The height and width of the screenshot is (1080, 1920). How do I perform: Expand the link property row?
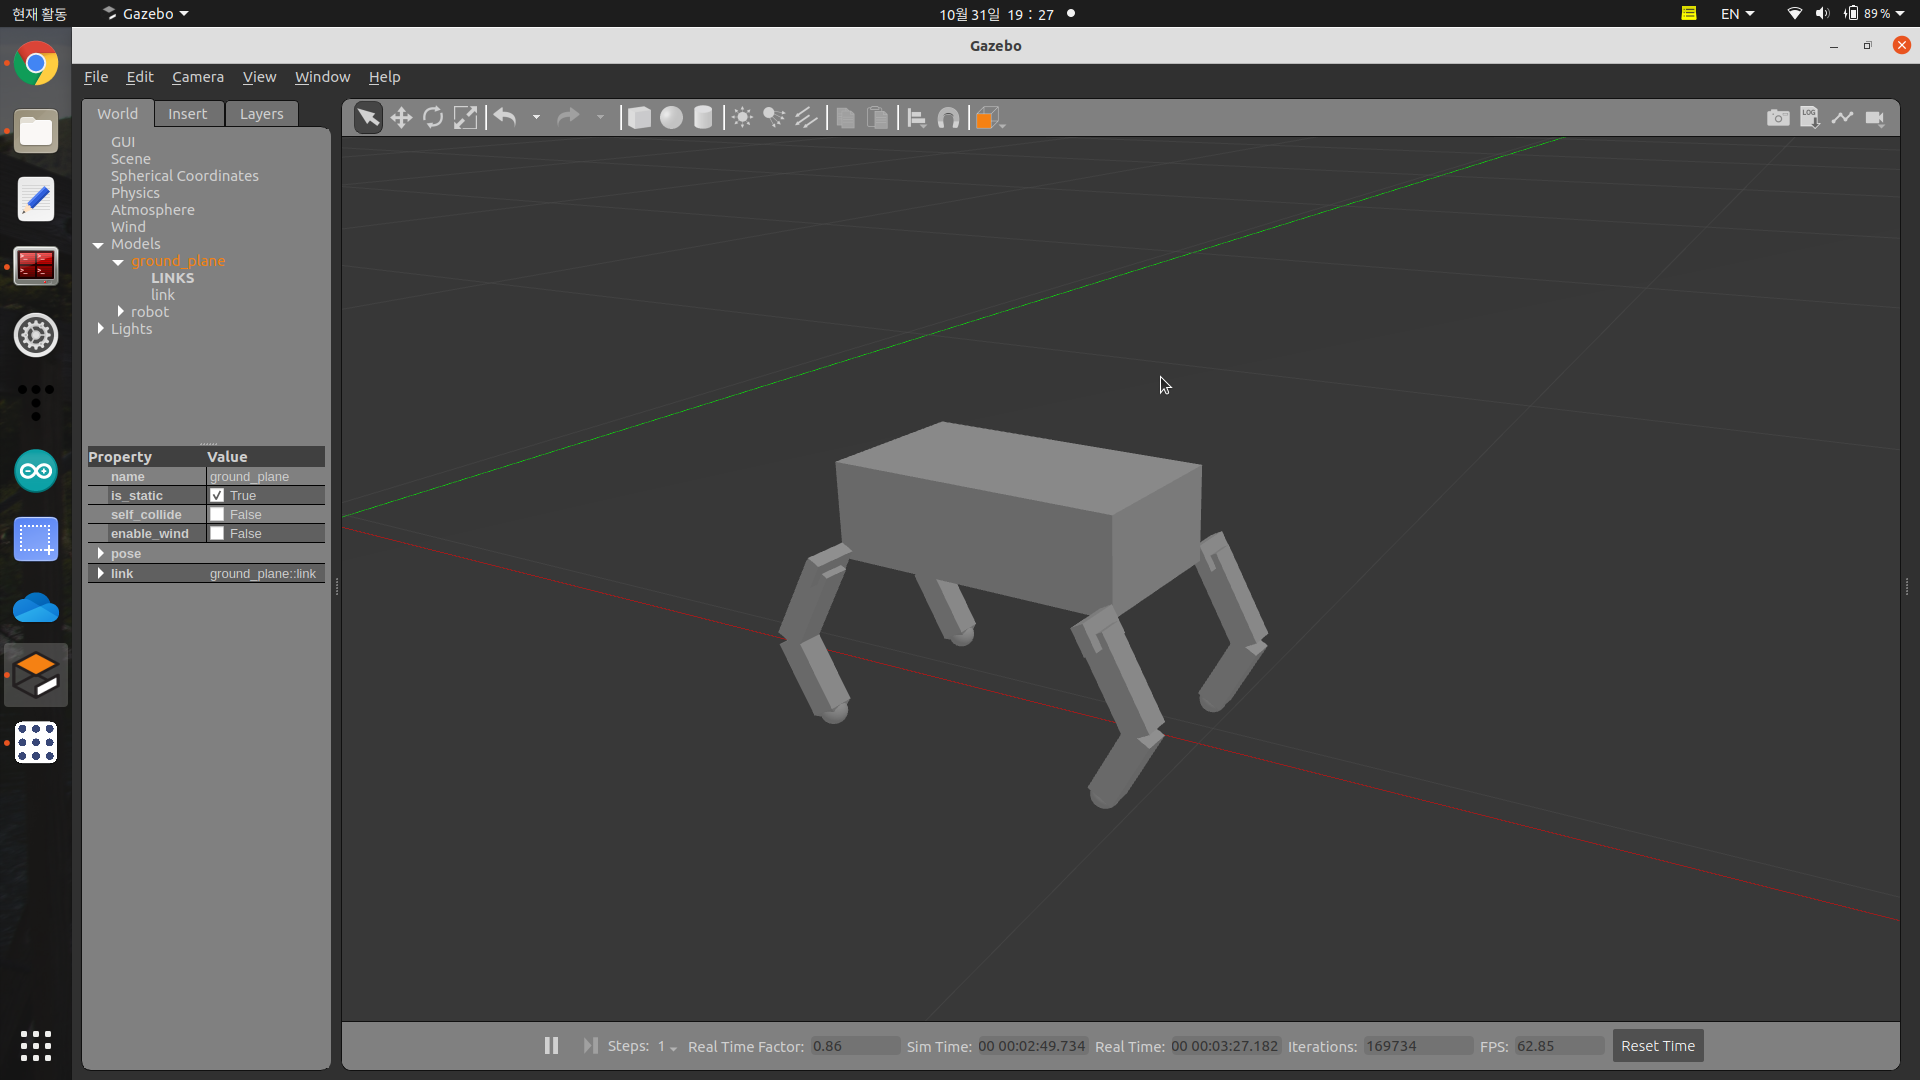click(x=100, y=573)
